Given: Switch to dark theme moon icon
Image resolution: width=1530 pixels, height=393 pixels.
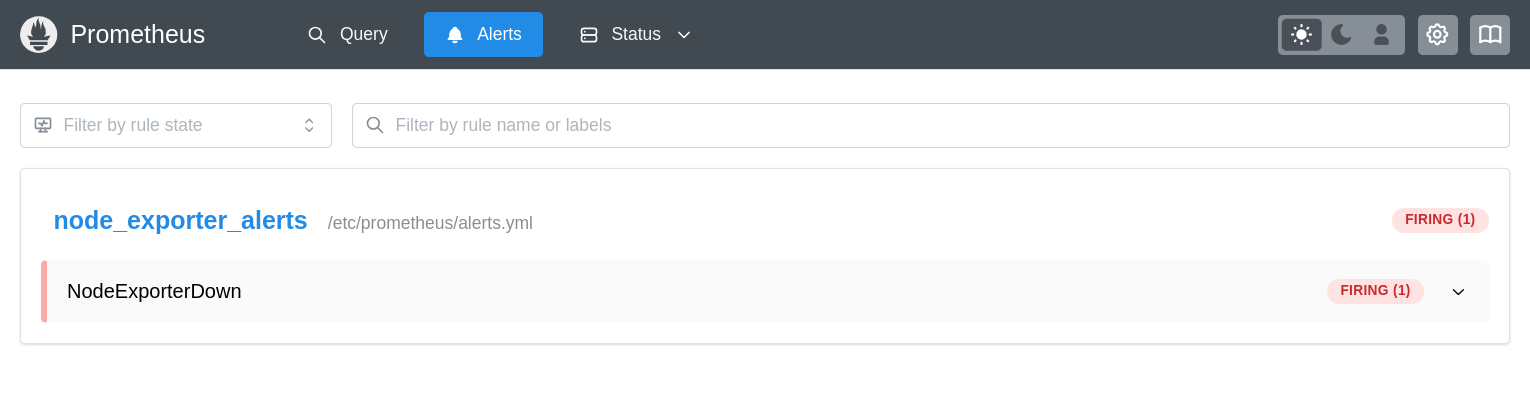Looking at the screenshot, I should point(1341,34).
